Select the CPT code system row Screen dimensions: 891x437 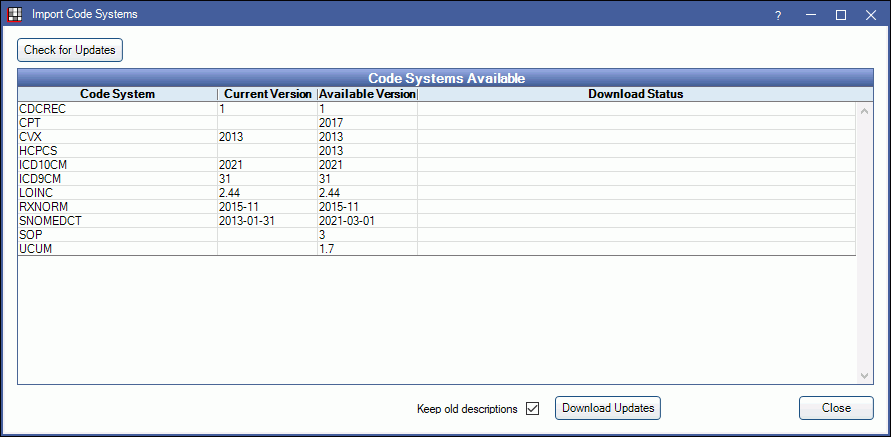point(437,123)
